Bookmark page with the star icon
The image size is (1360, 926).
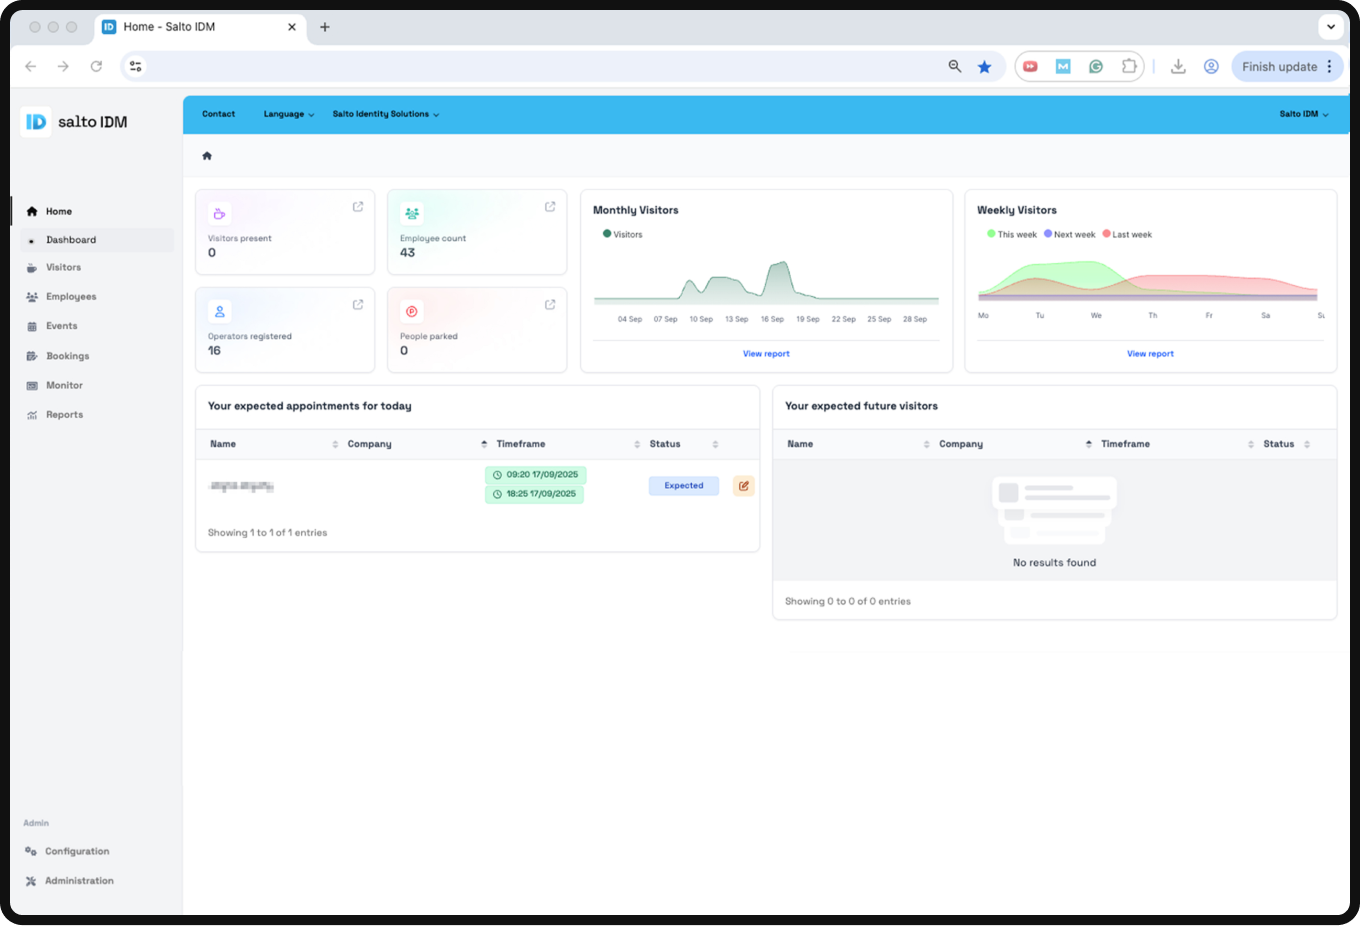pyautogui.click(x=984, y=67)
